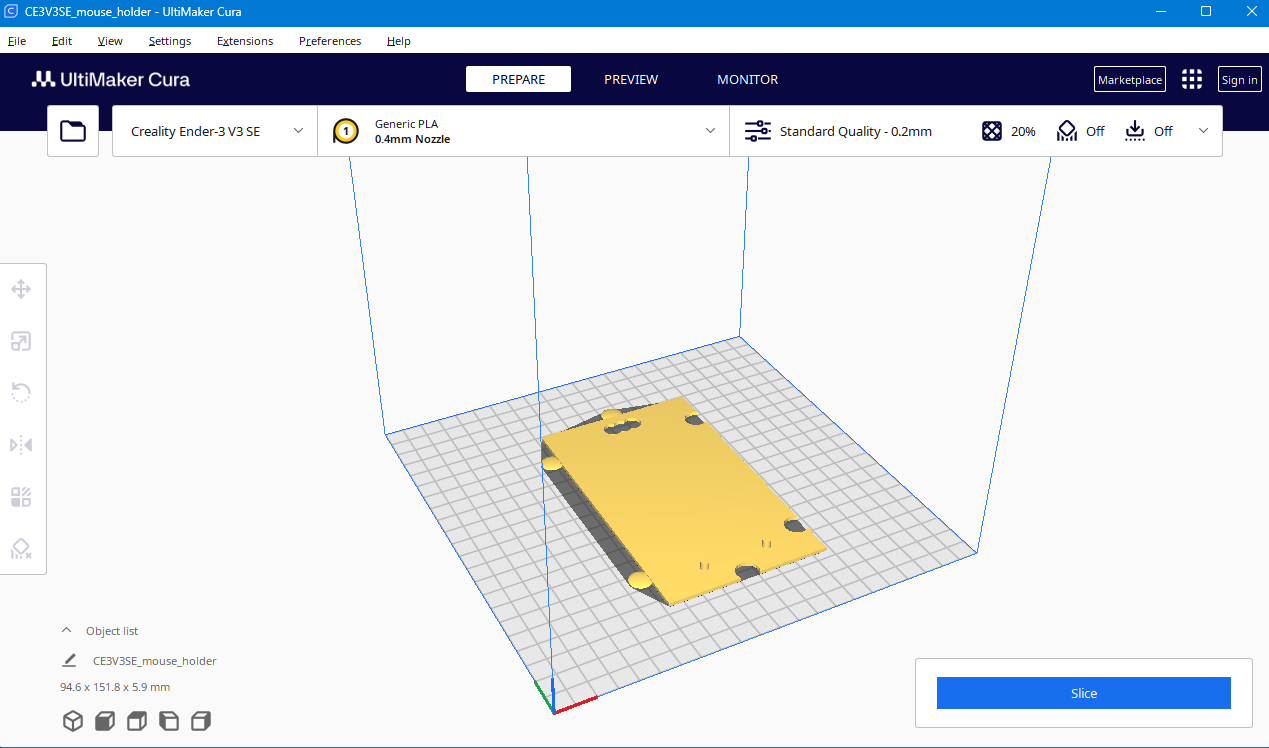1269x748 pixels.
Task: Open the Extensions menu
Action: tap(245, 41)
